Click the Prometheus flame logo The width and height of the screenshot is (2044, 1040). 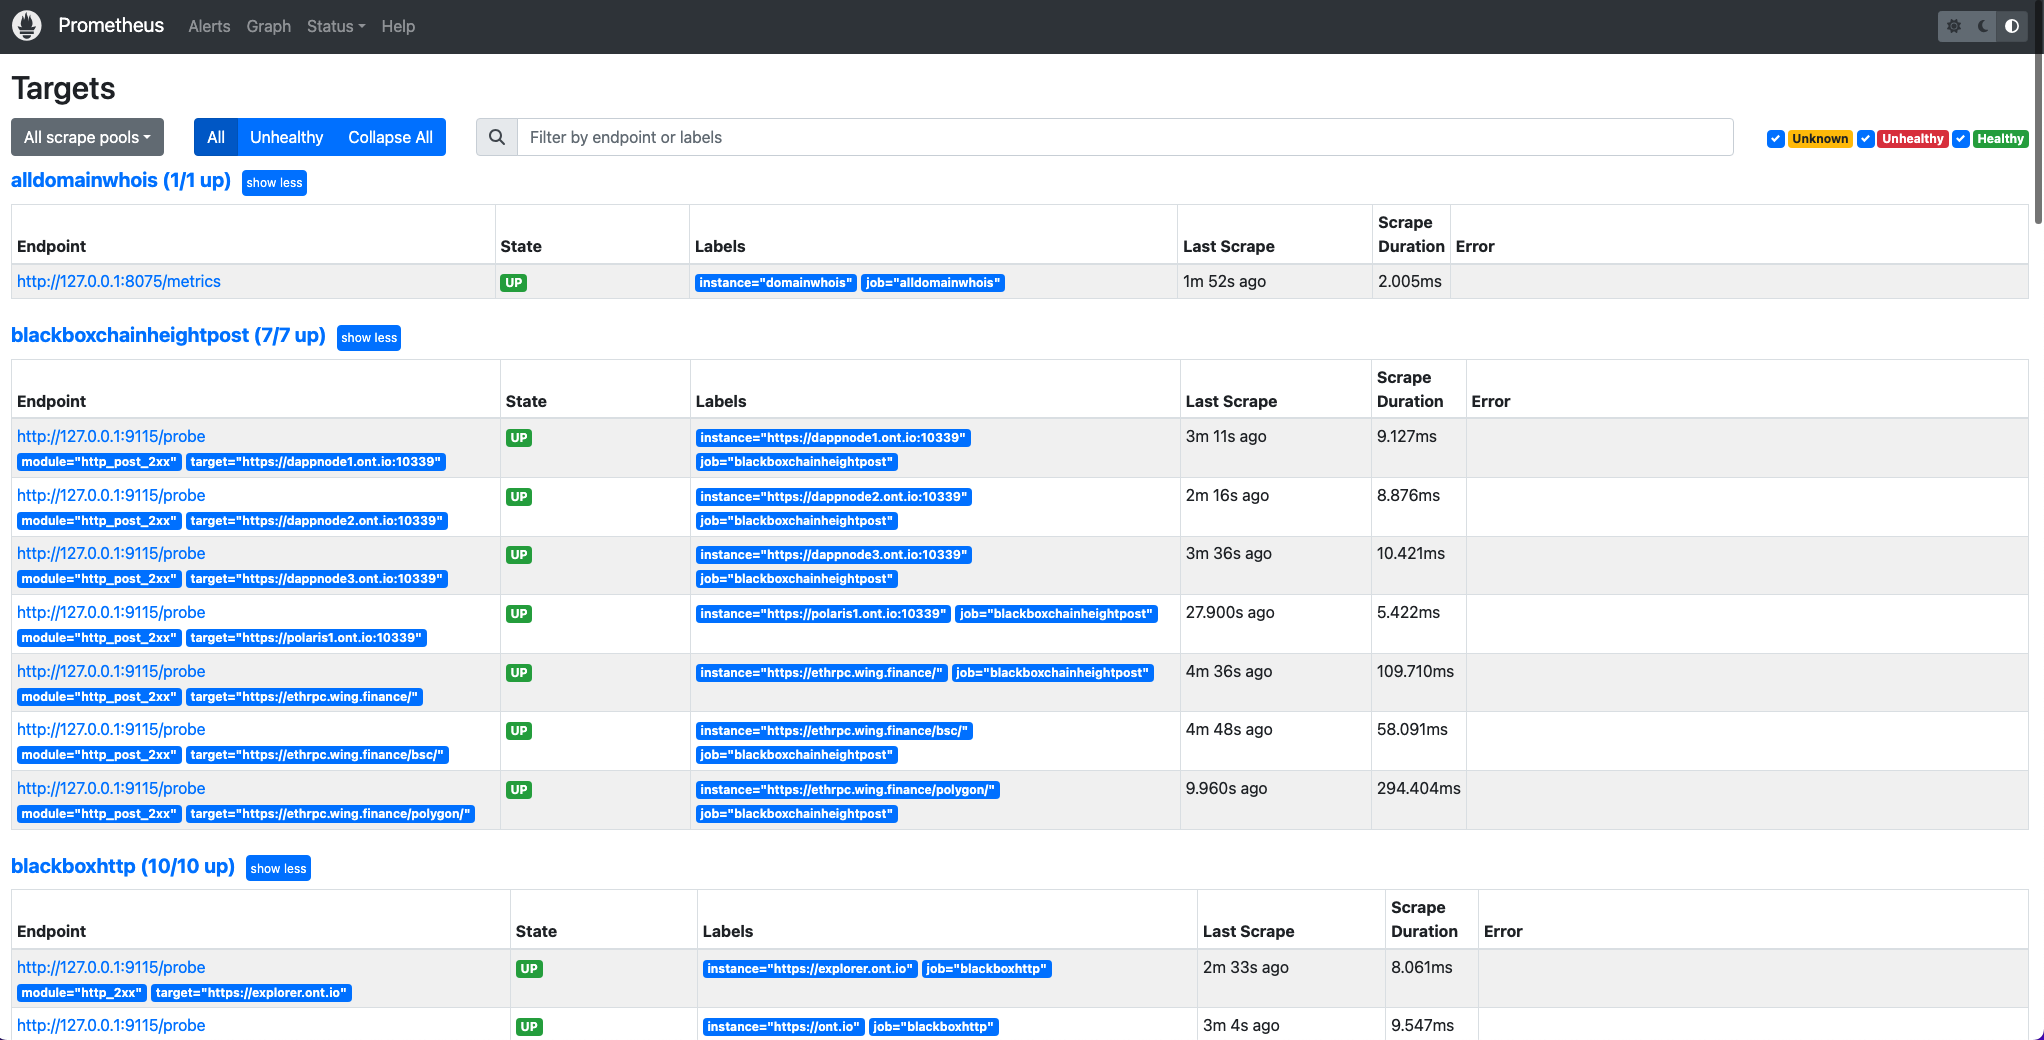pos(27,26)
